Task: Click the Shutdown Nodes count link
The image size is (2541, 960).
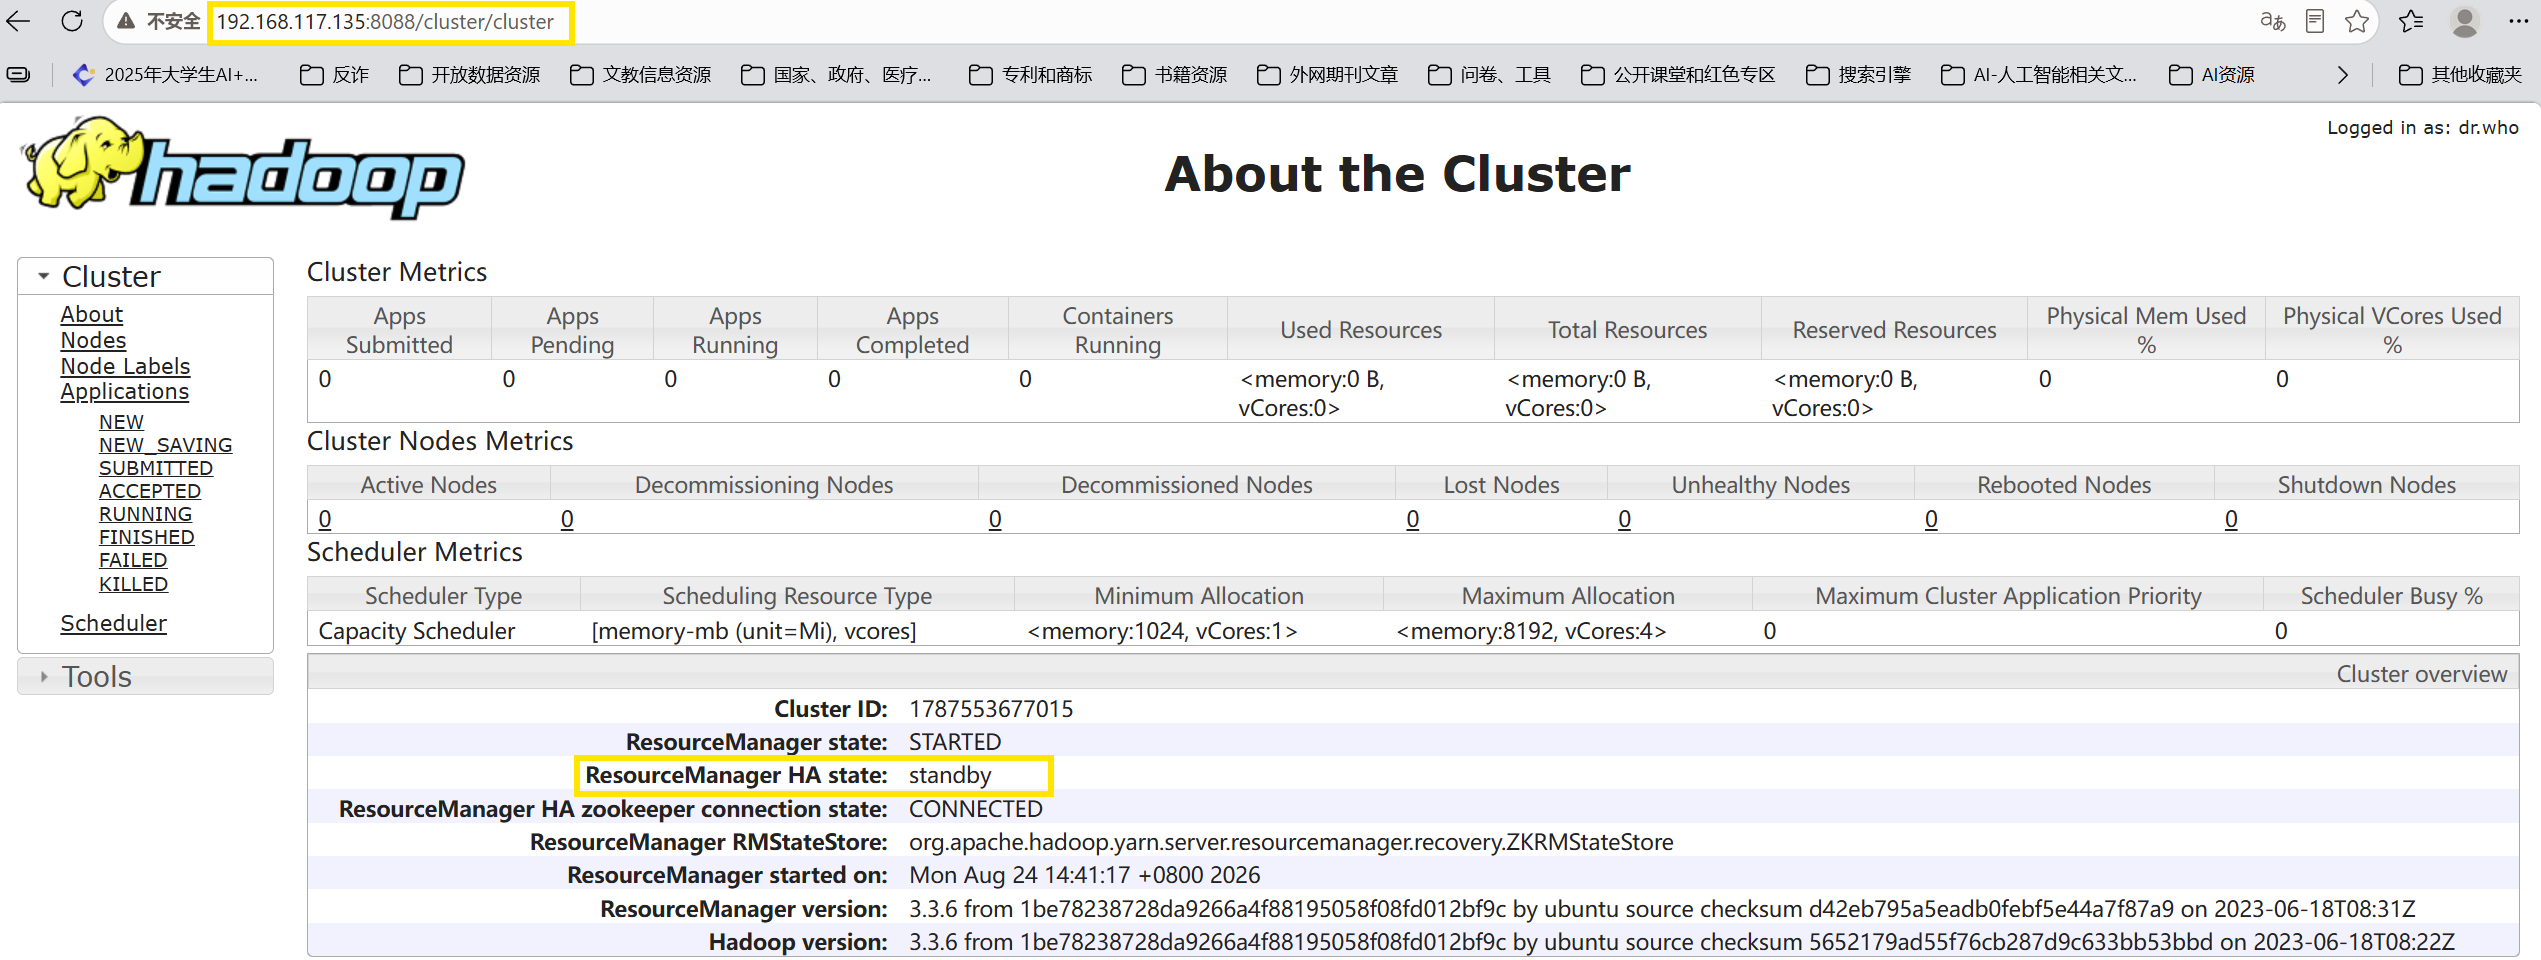Action: point(2232,519)
